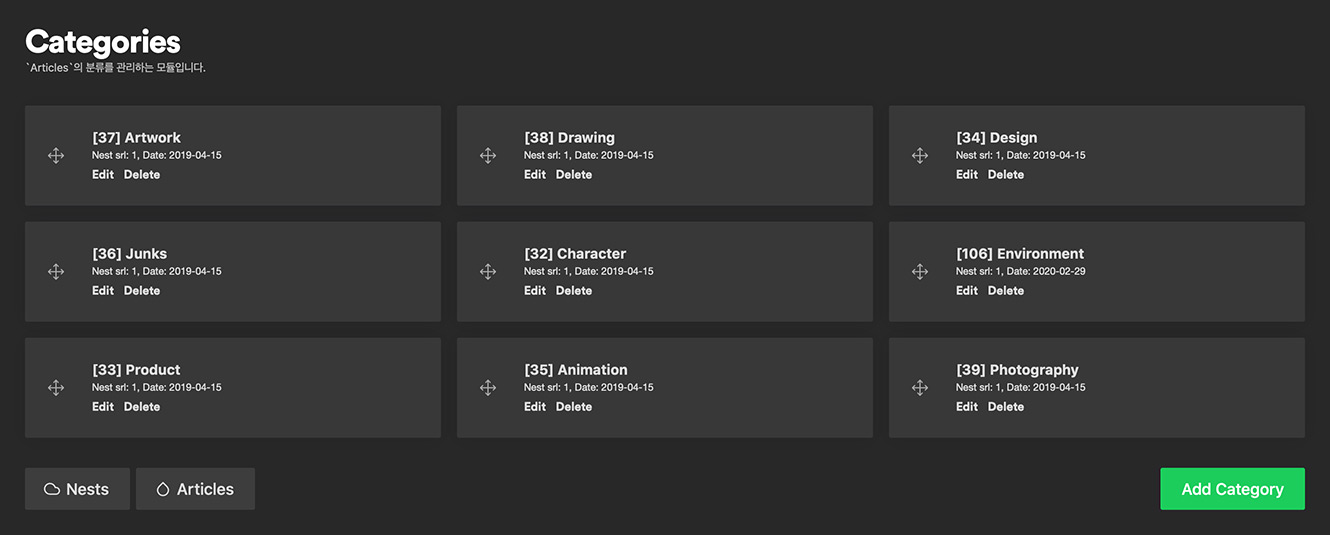Screen dimensions: 1330x535
Task: Edit the Artwork category
Action: click(103, 175)
